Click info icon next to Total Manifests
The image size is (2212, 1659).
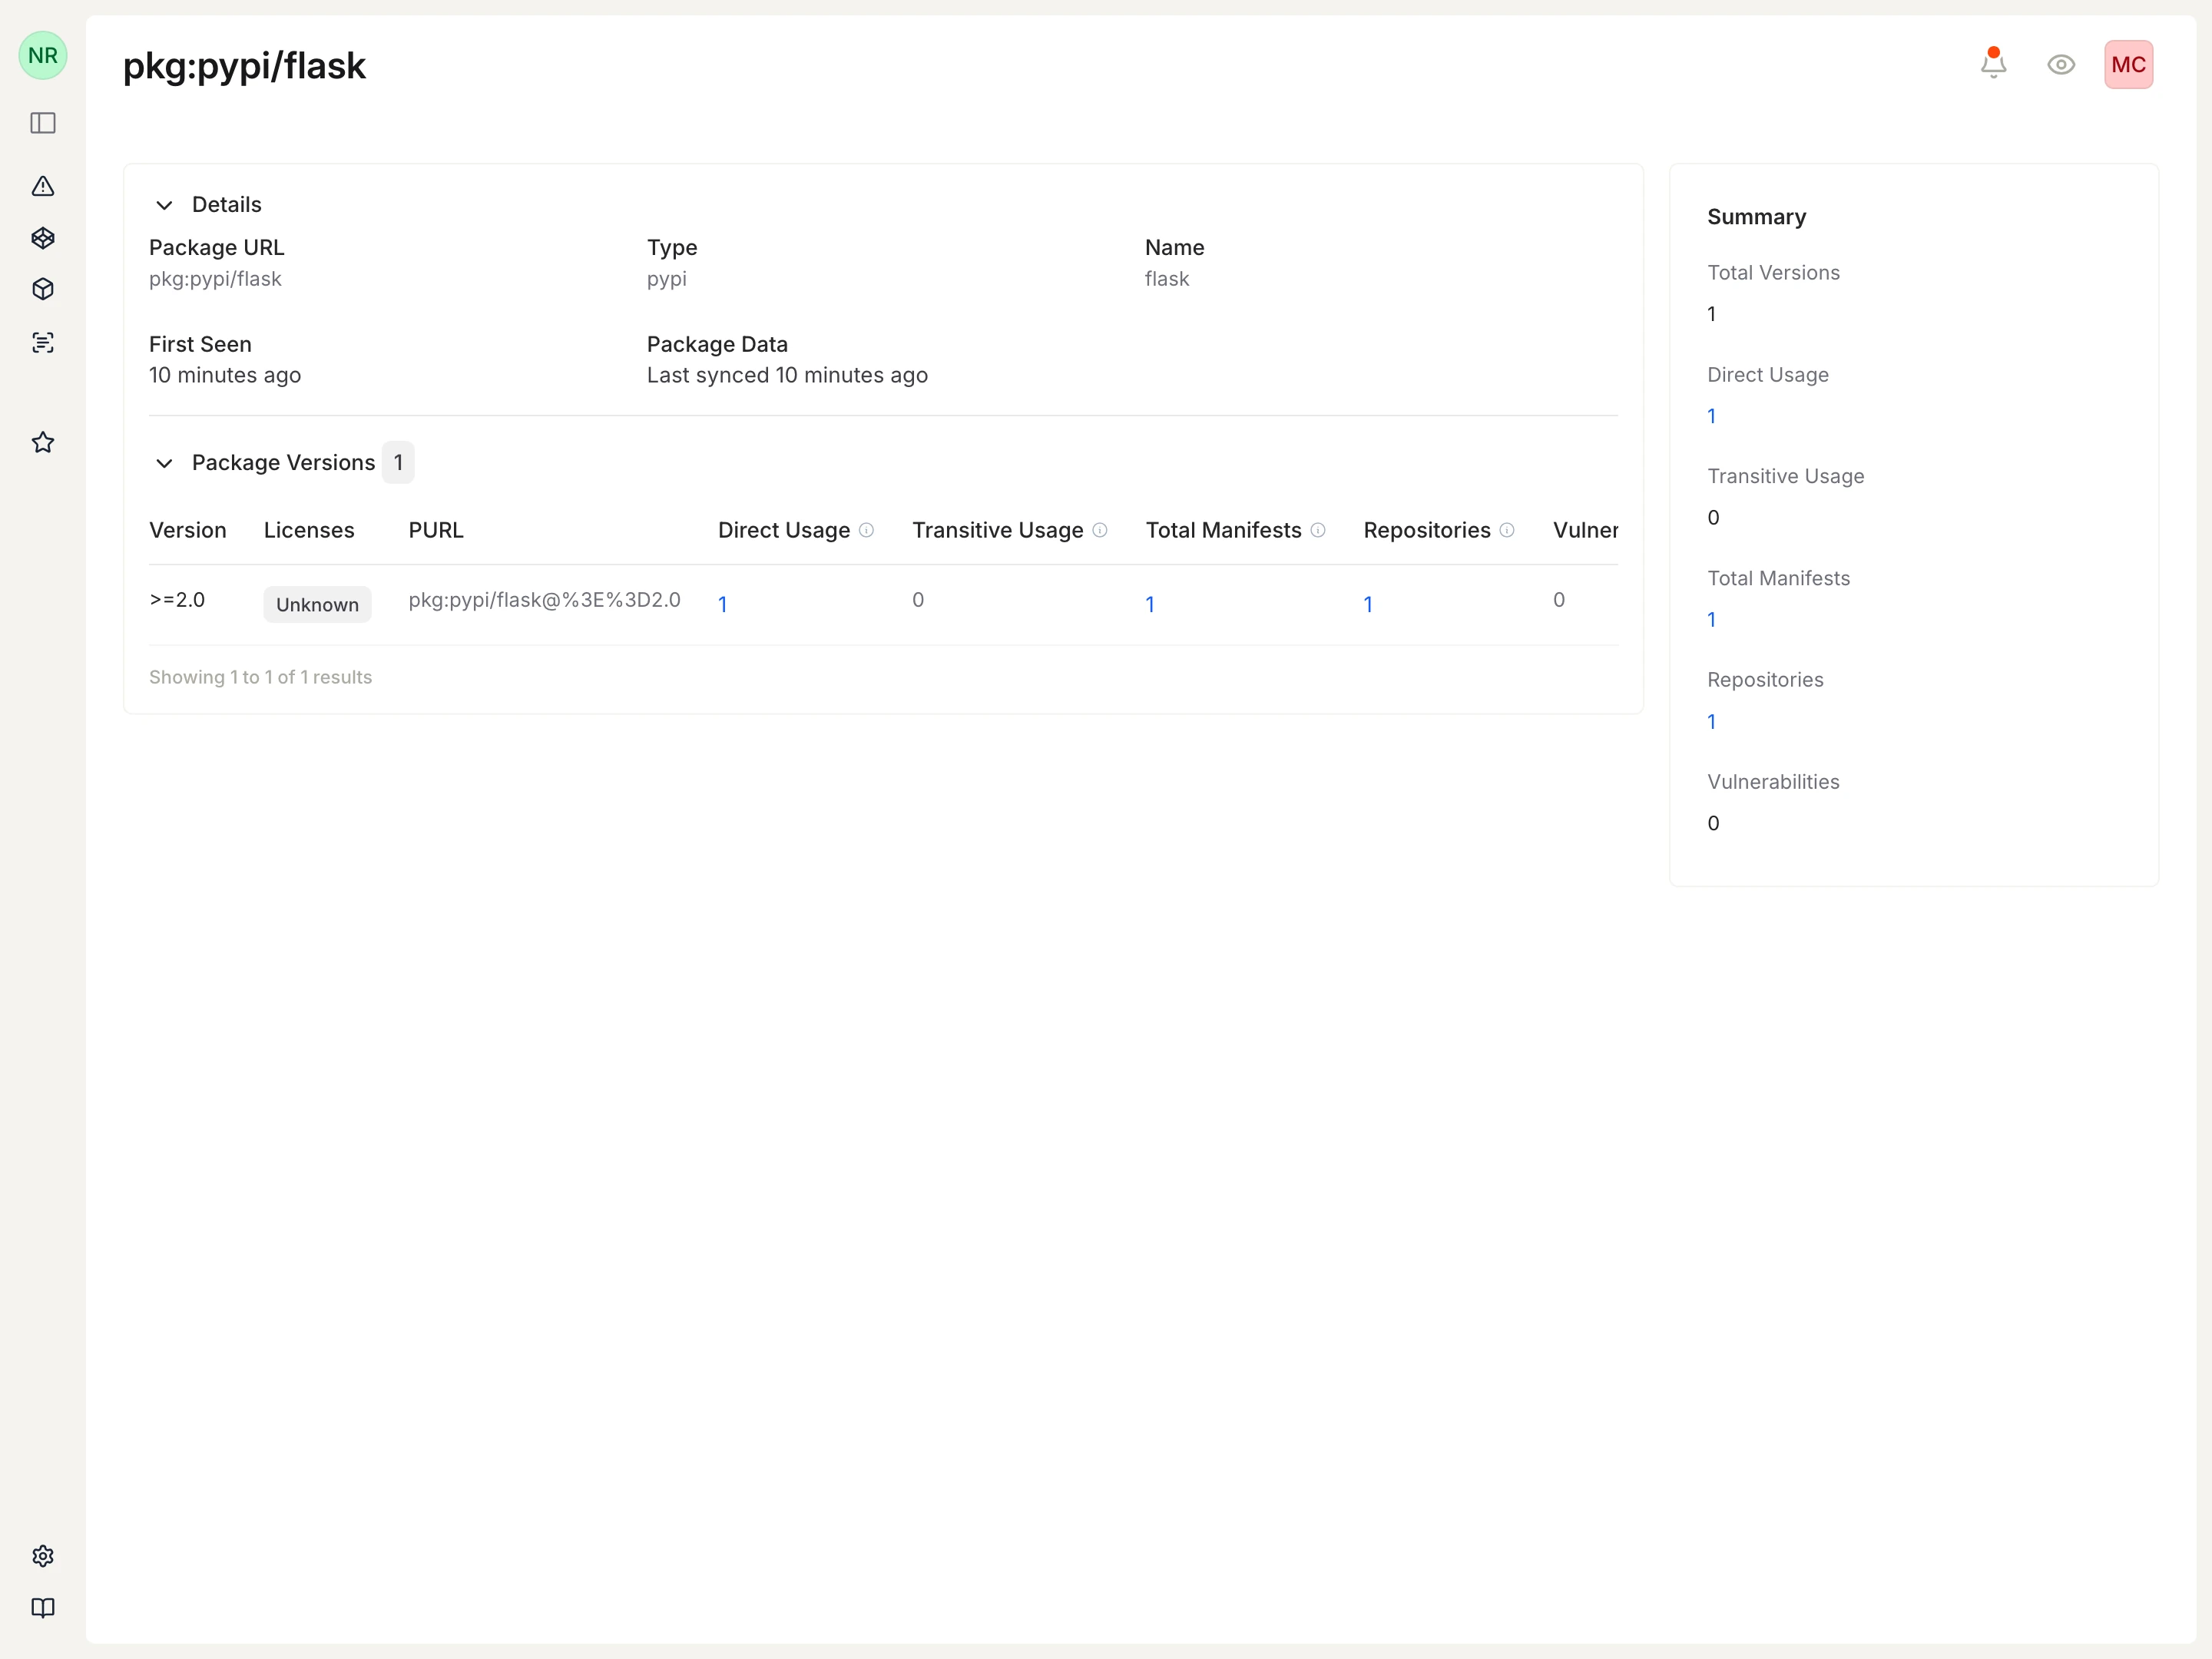(1318, 530)
